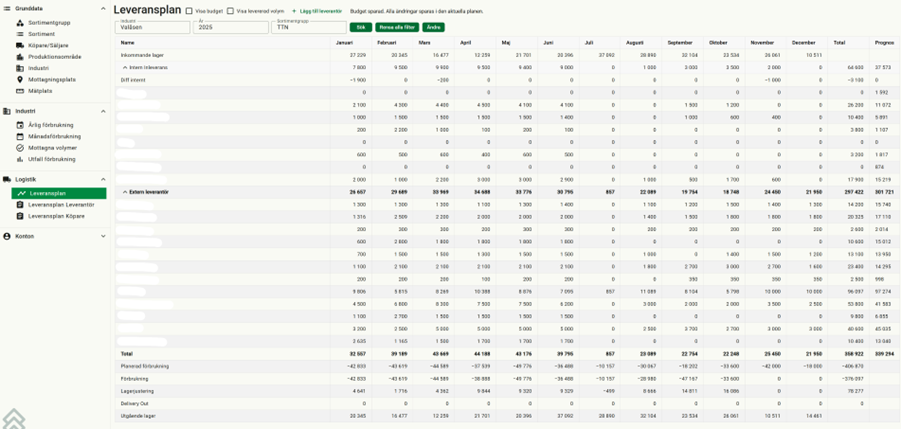Click the Köpare/Säljare truck icon
The width and height of the screenshot is (901, 429).
[20, 45]
